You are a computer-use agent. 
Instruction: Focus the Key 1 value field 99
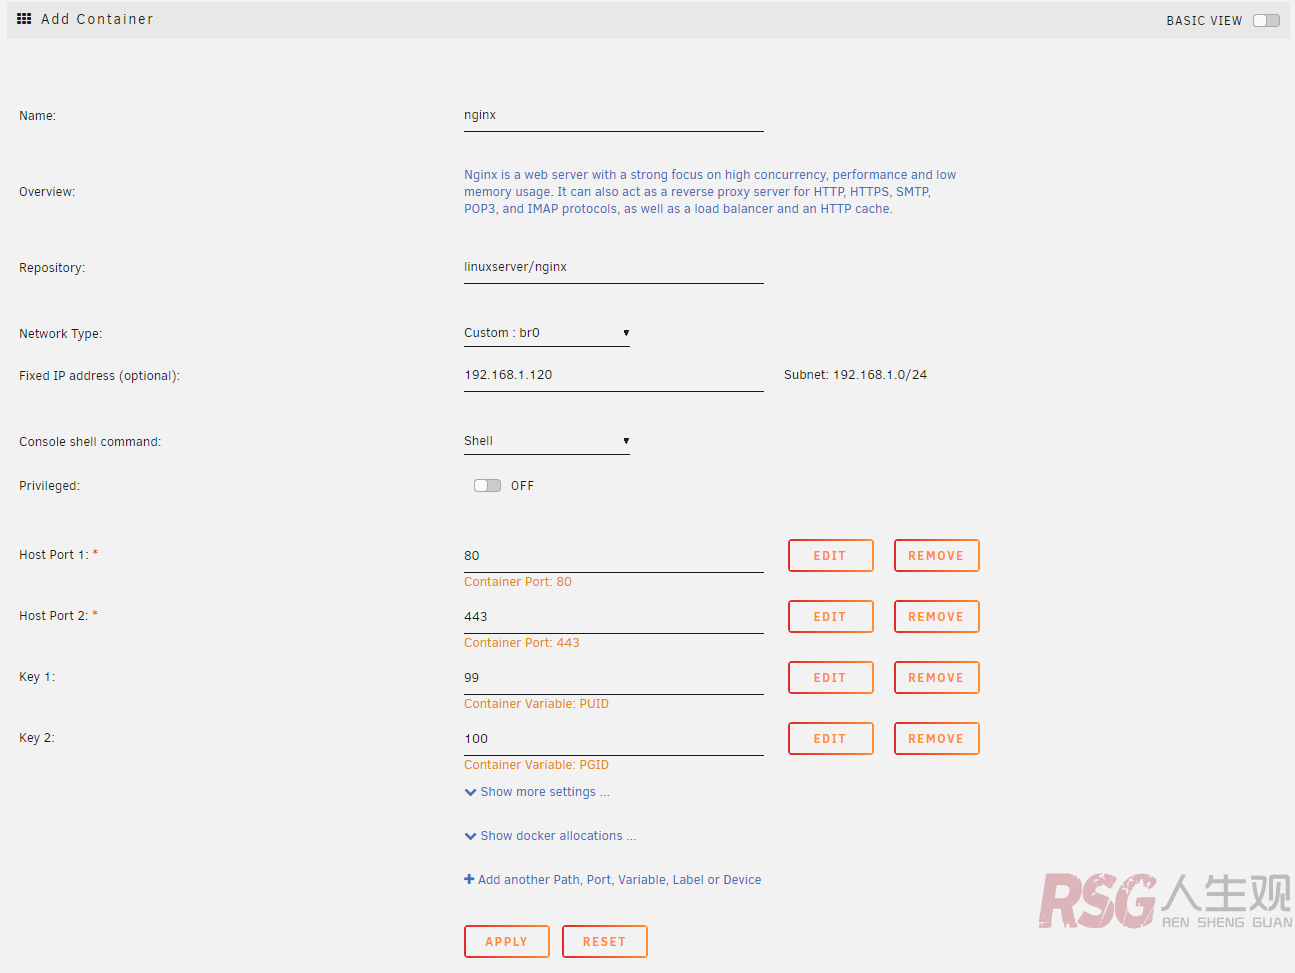pyautogui.click(x=614, y=679)
